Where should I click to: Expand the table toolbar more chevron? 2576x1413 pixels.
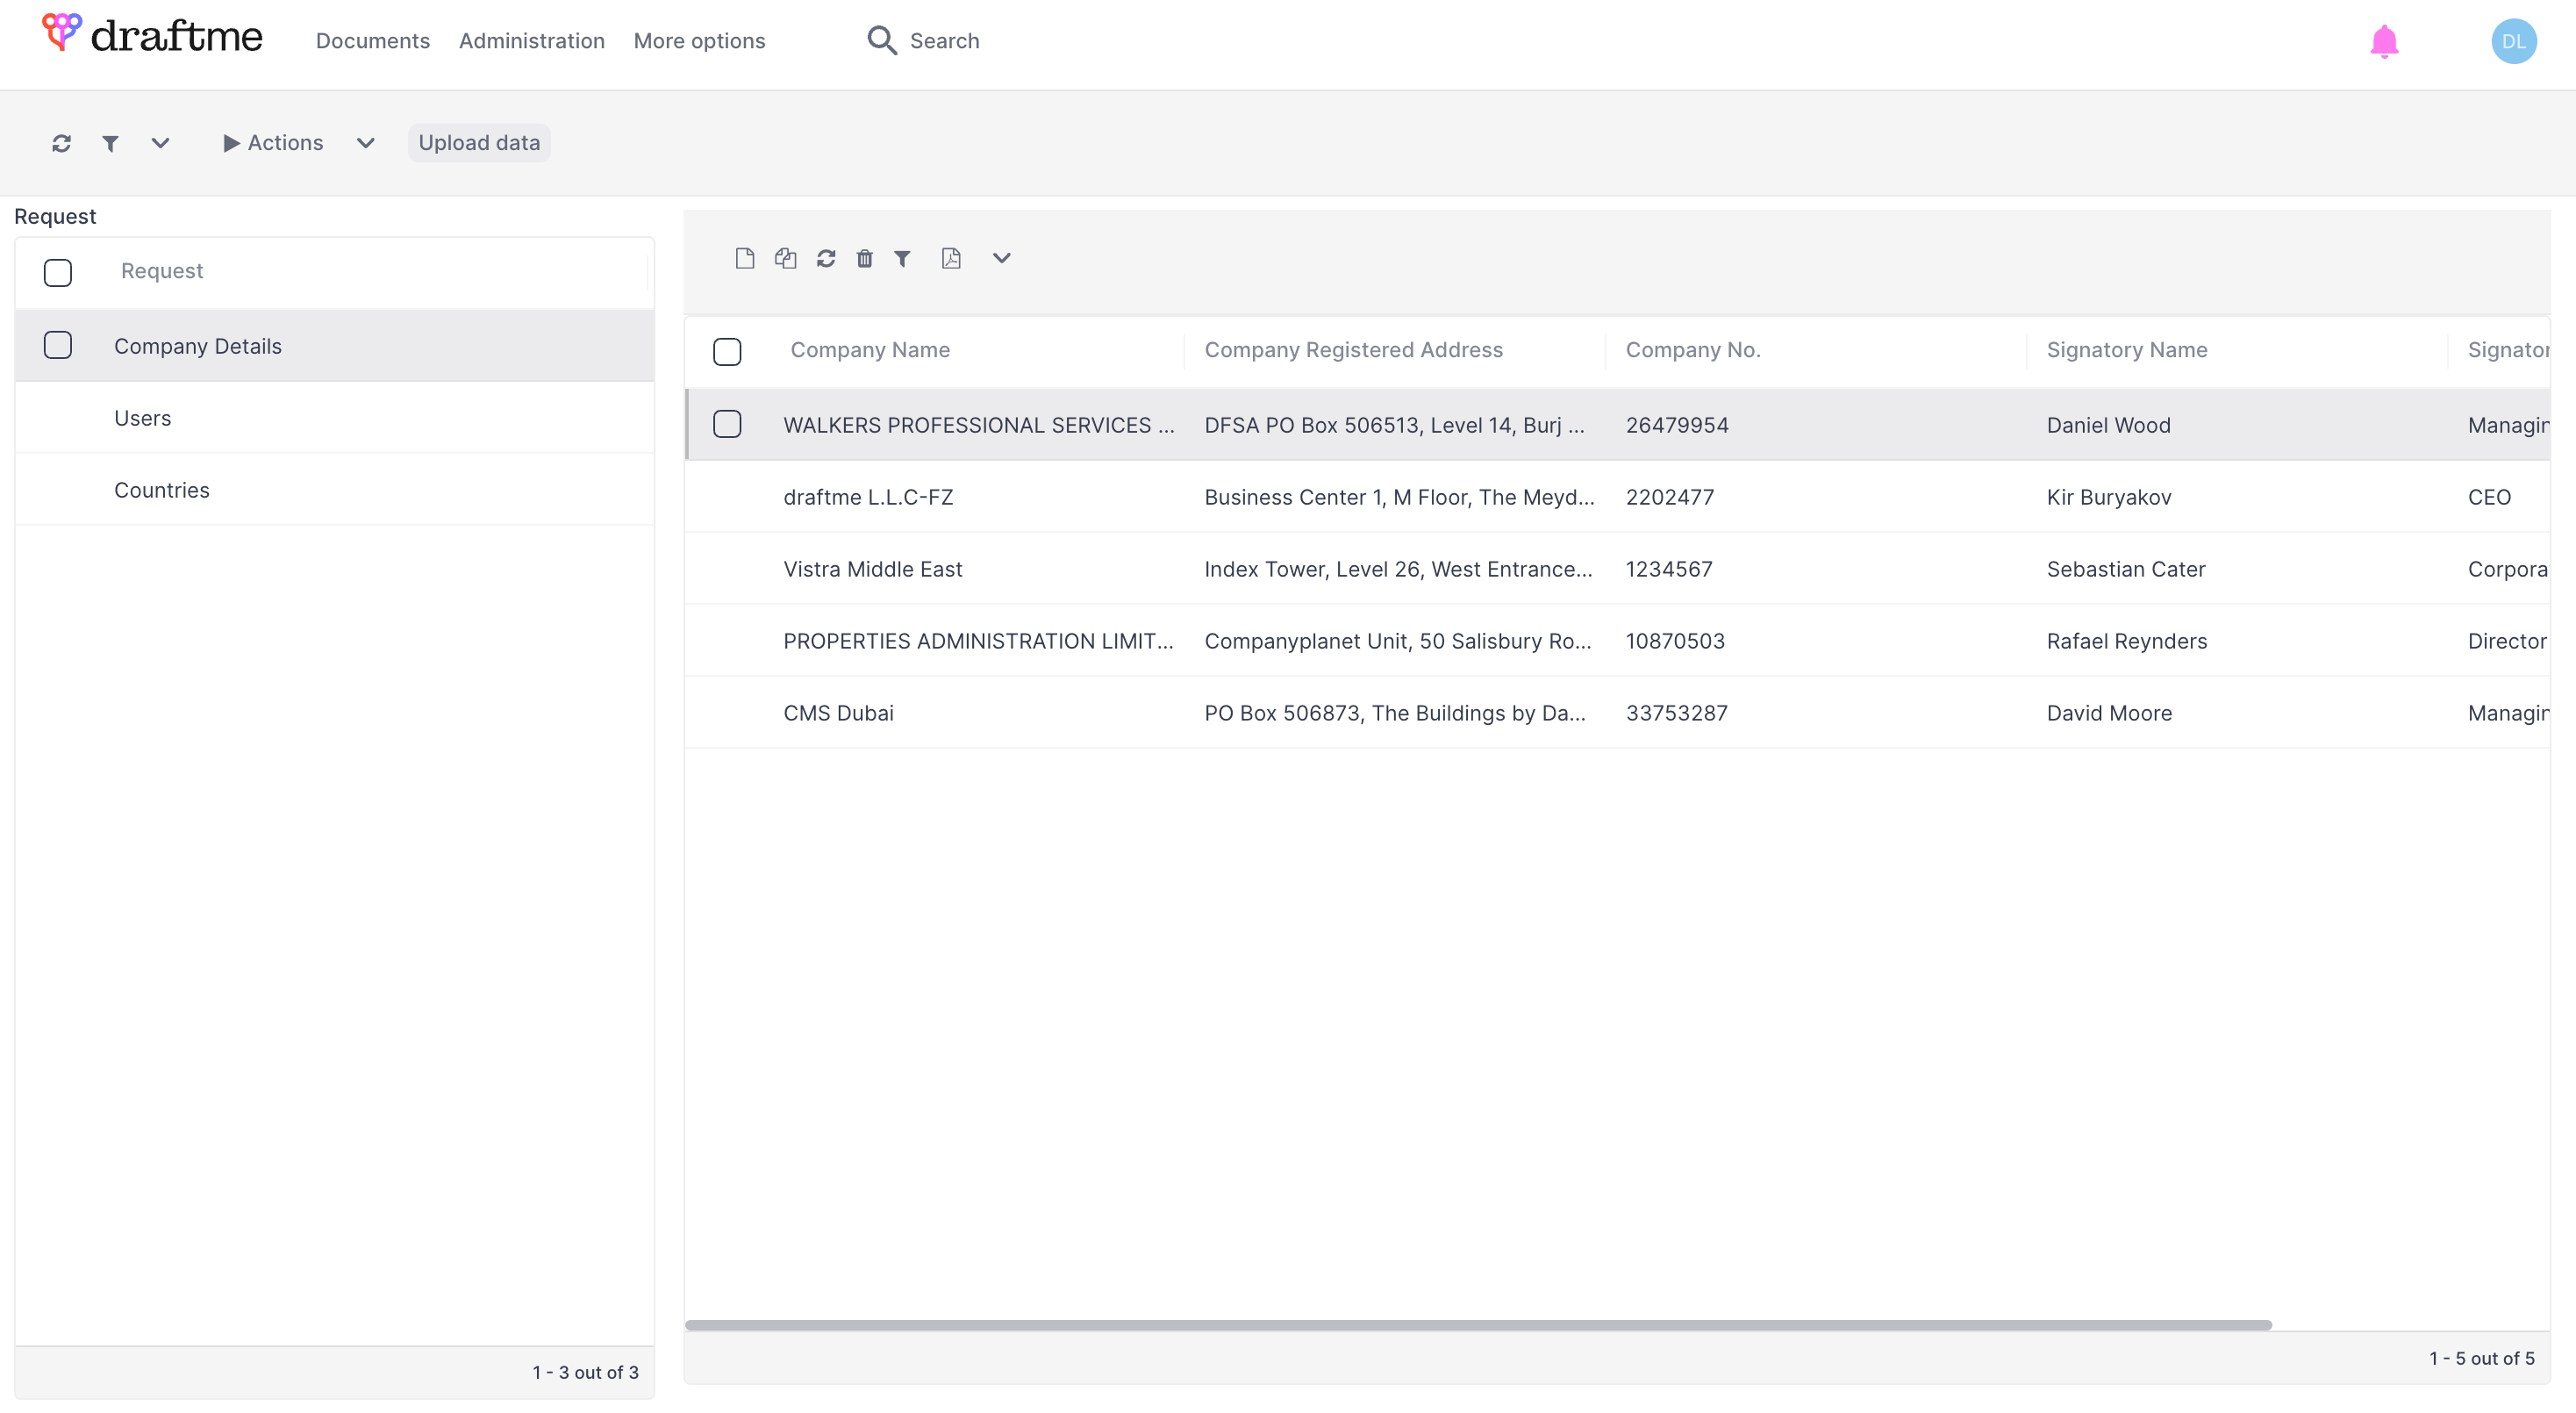[x=1001, y=258]
